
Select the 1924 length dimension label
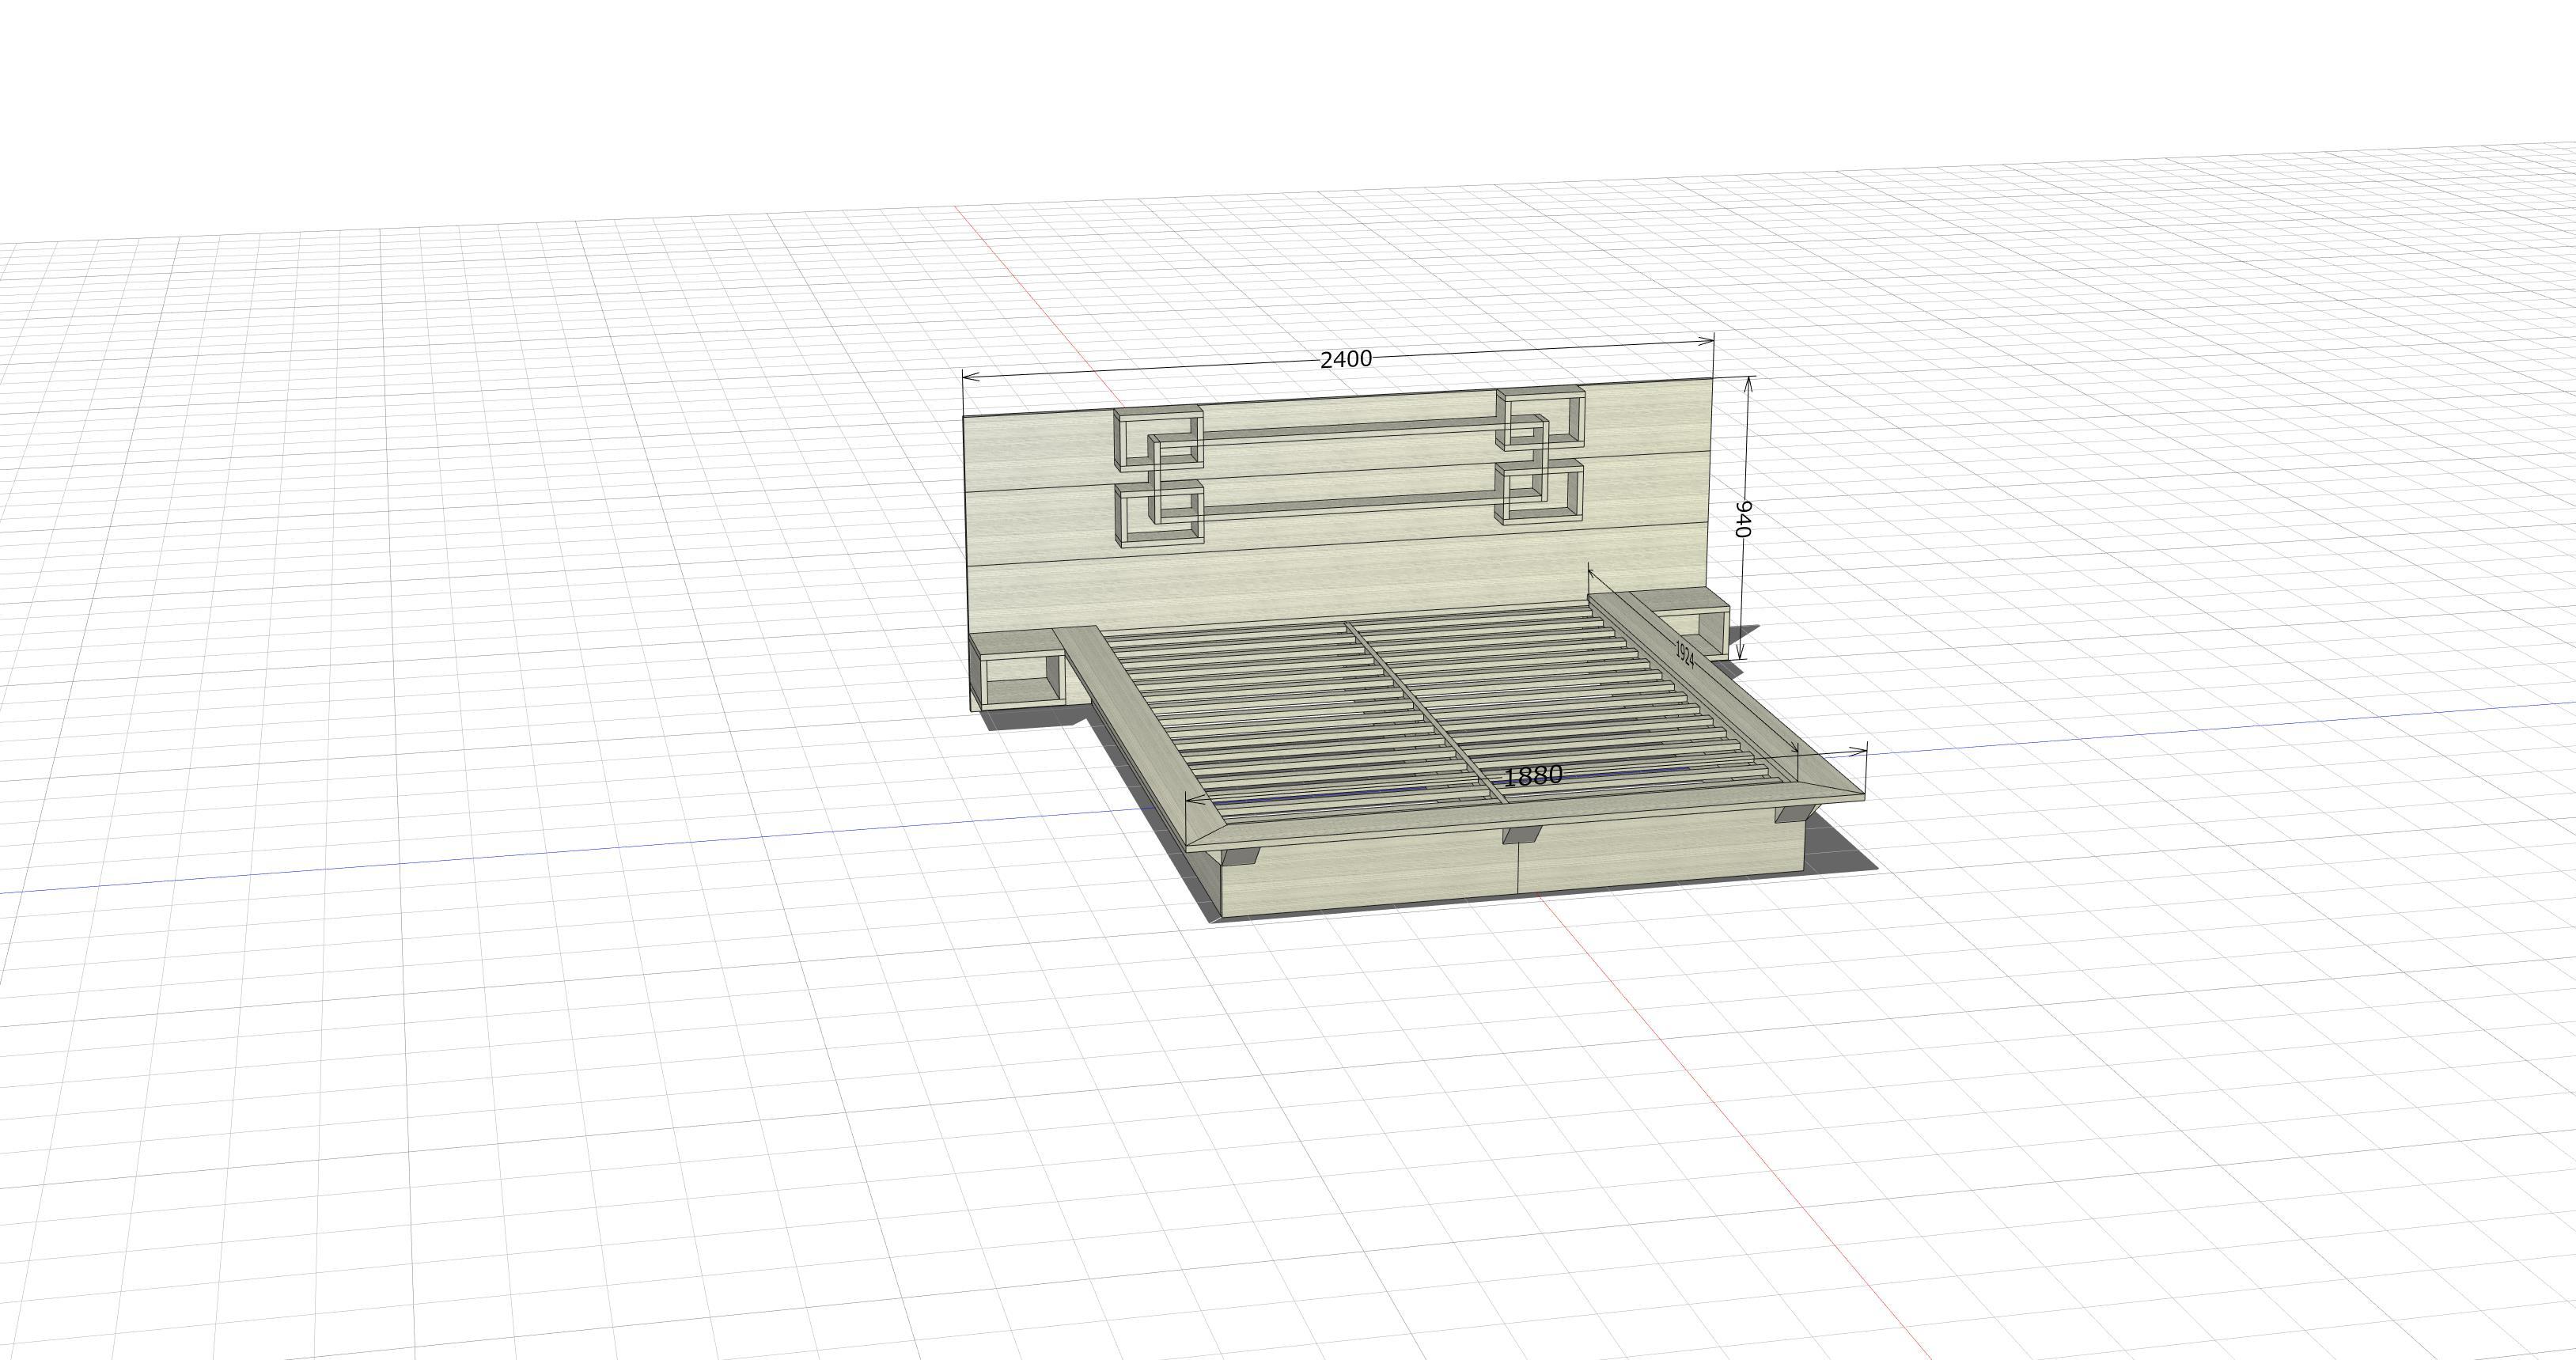[1685, 654]
